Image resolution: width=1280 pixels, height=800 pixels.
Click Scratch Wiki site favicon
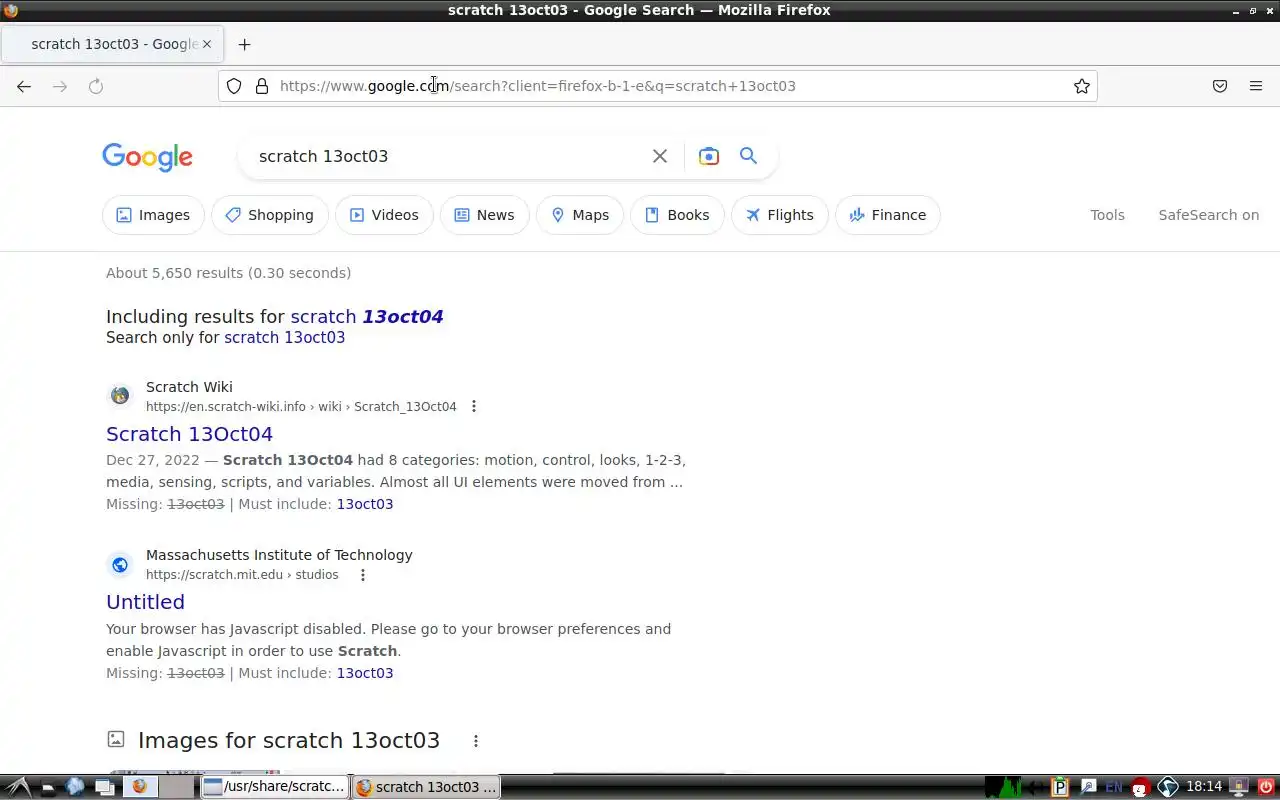(x=120, y=396)
